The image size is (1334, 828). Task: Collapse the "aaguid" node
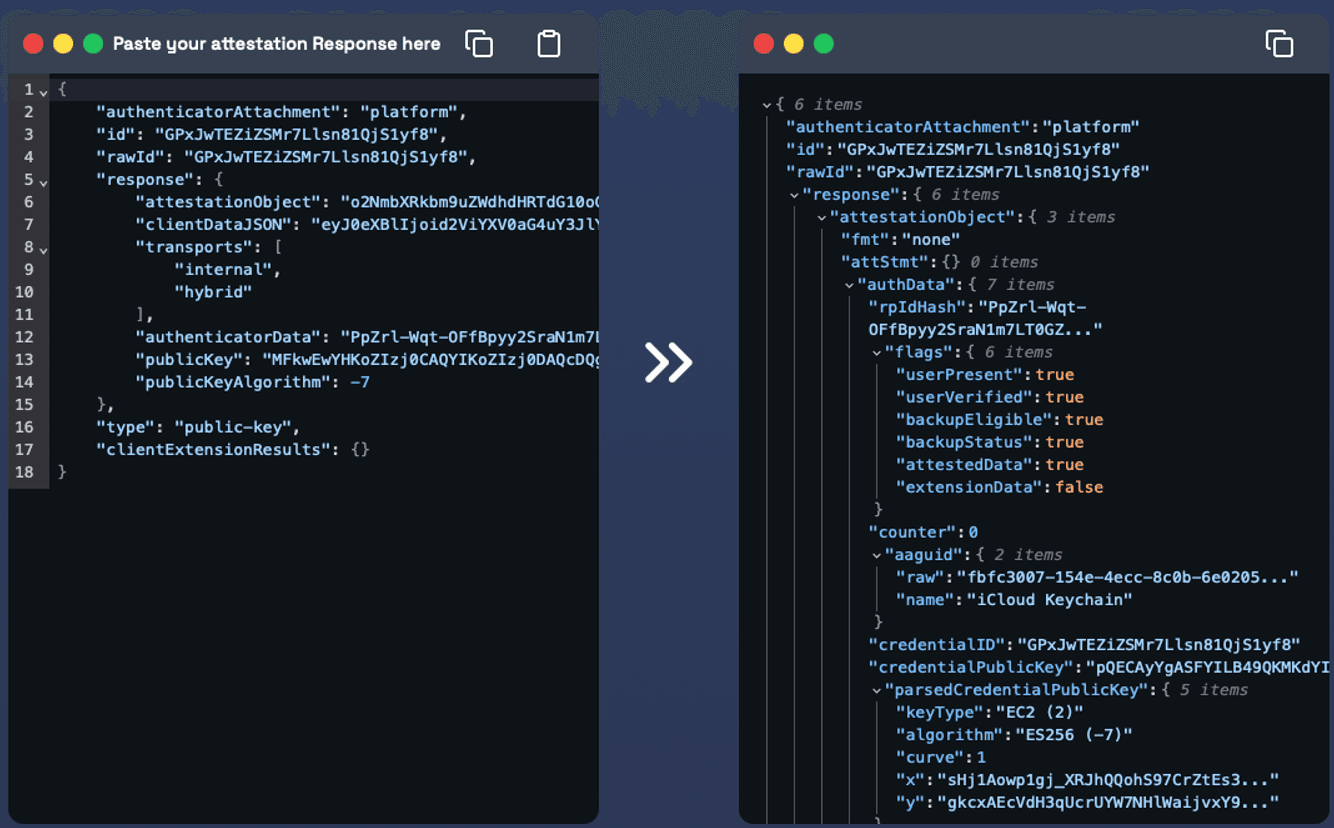coord(877,555)
